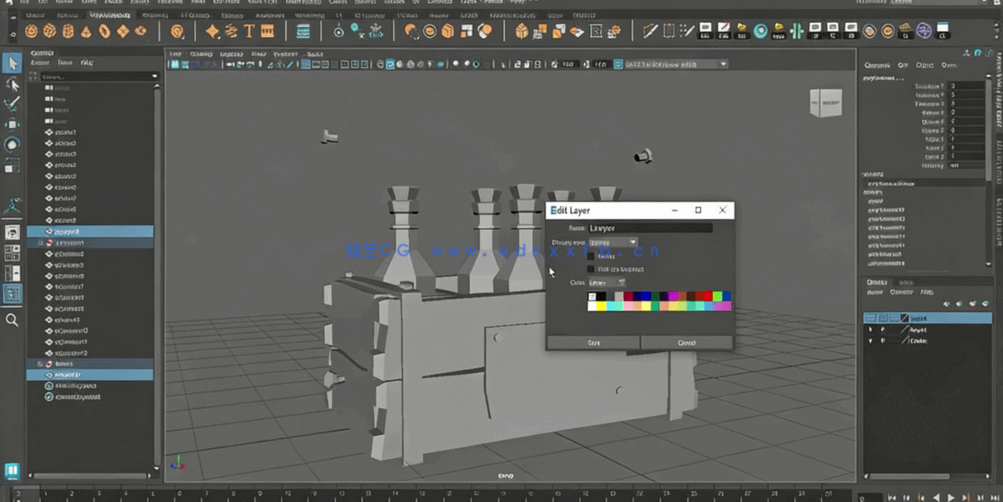Click the view cube in the viewport corner

pos(825,103)
